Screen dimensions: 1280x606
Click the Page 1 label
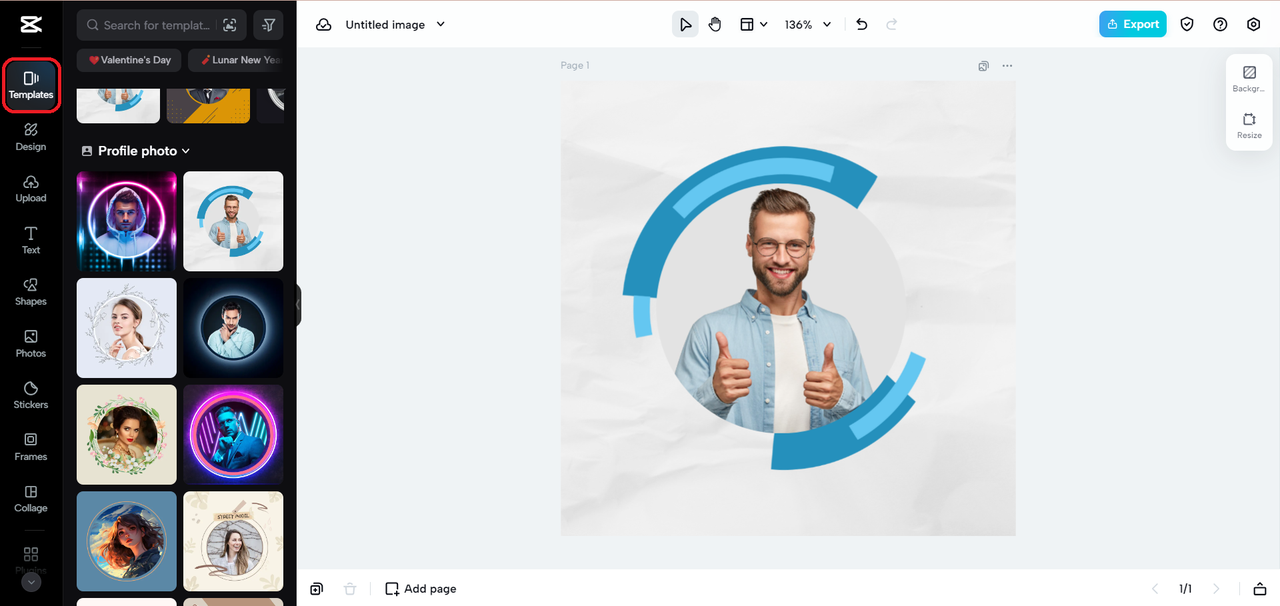pyautogui.click(x=575, y=66)
